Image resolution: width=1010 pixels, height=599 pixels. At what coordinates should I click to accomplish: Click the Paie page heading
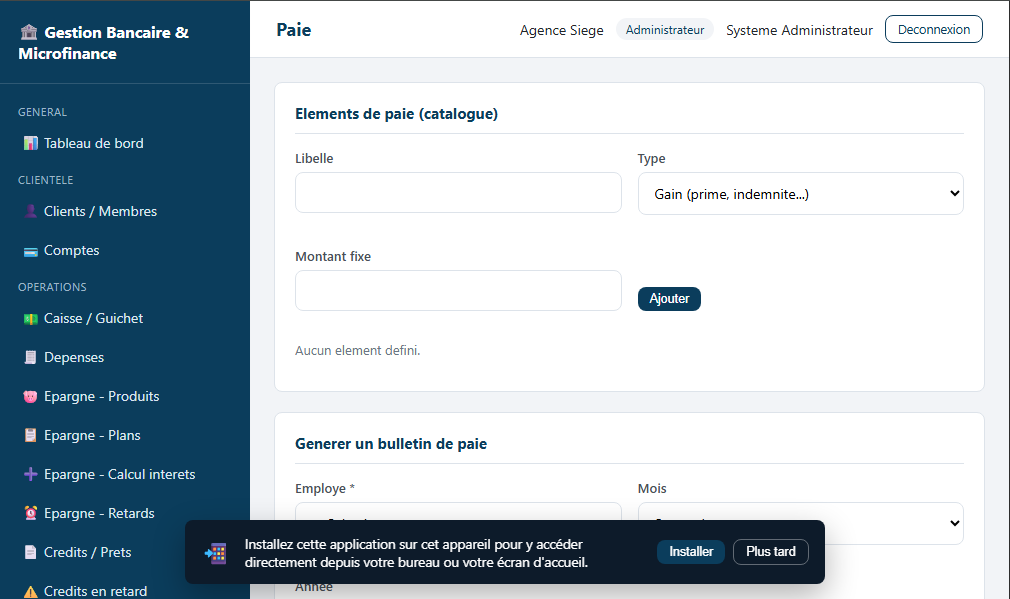coord(294,30)
